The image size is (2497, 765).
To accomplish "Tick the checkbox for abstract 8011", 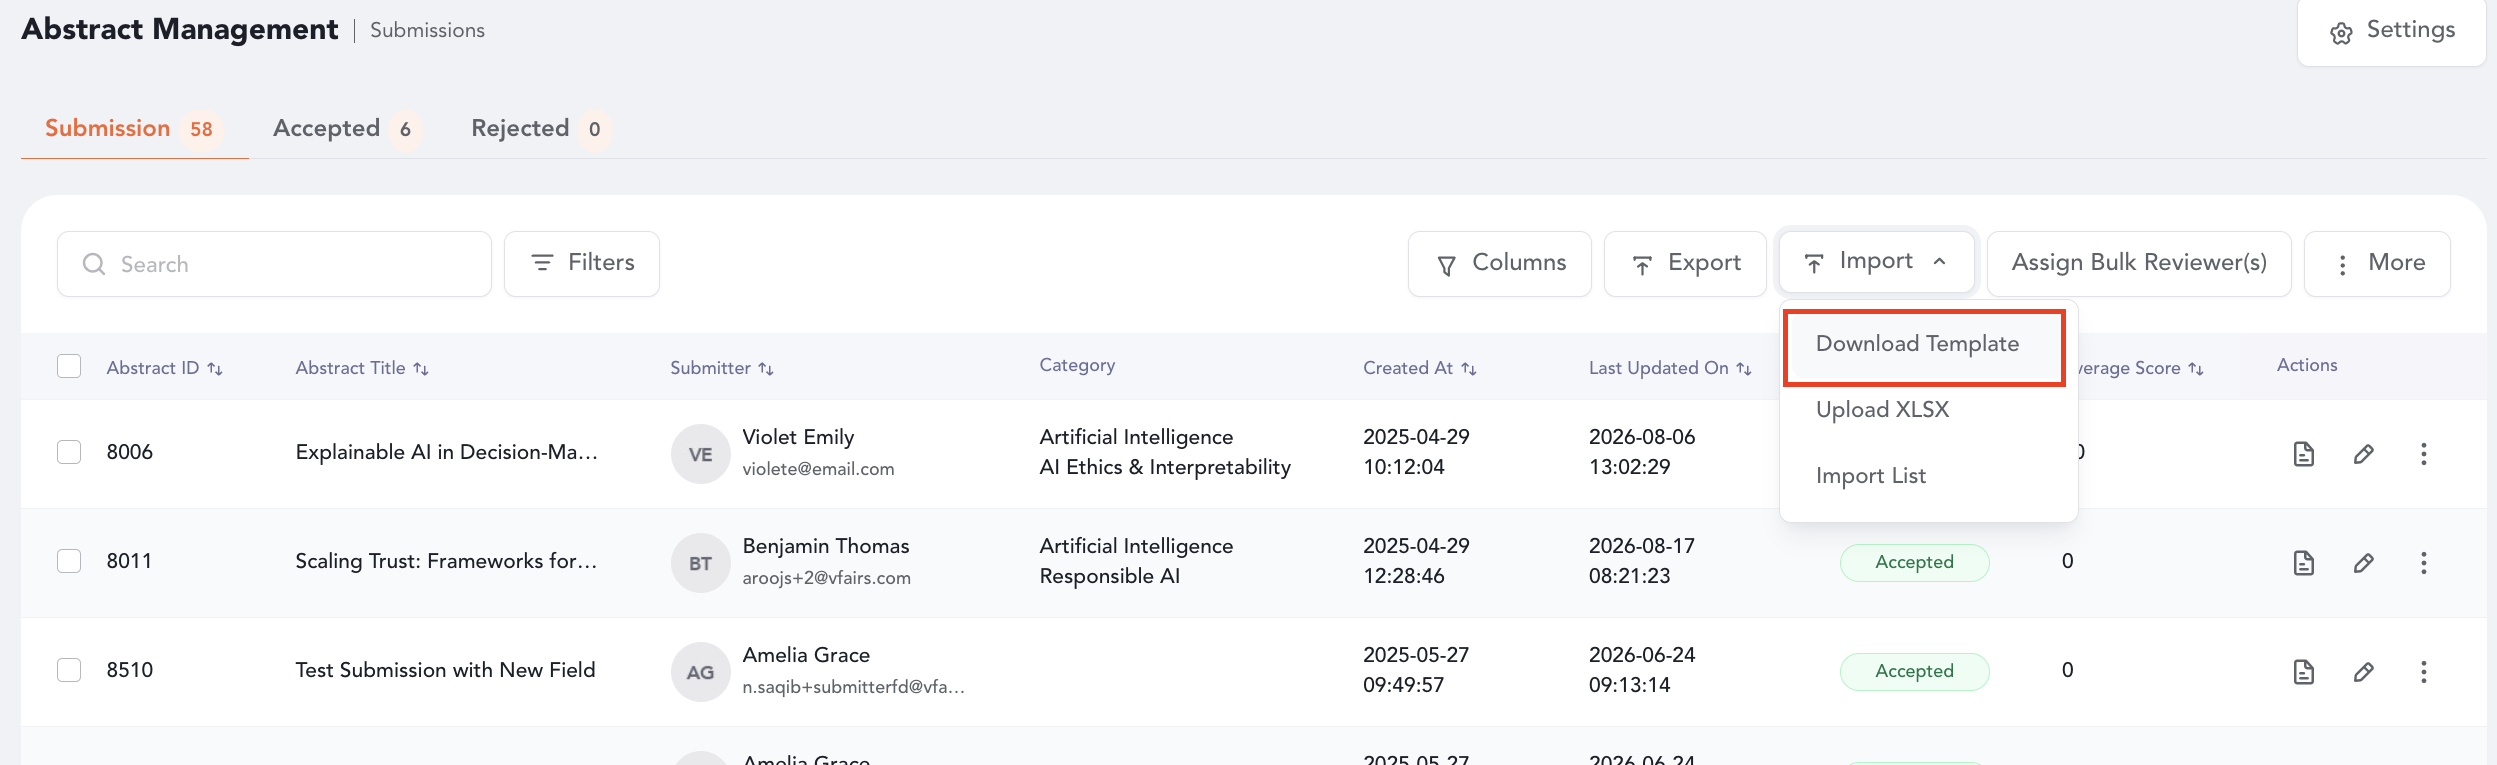I will point(69,561).
